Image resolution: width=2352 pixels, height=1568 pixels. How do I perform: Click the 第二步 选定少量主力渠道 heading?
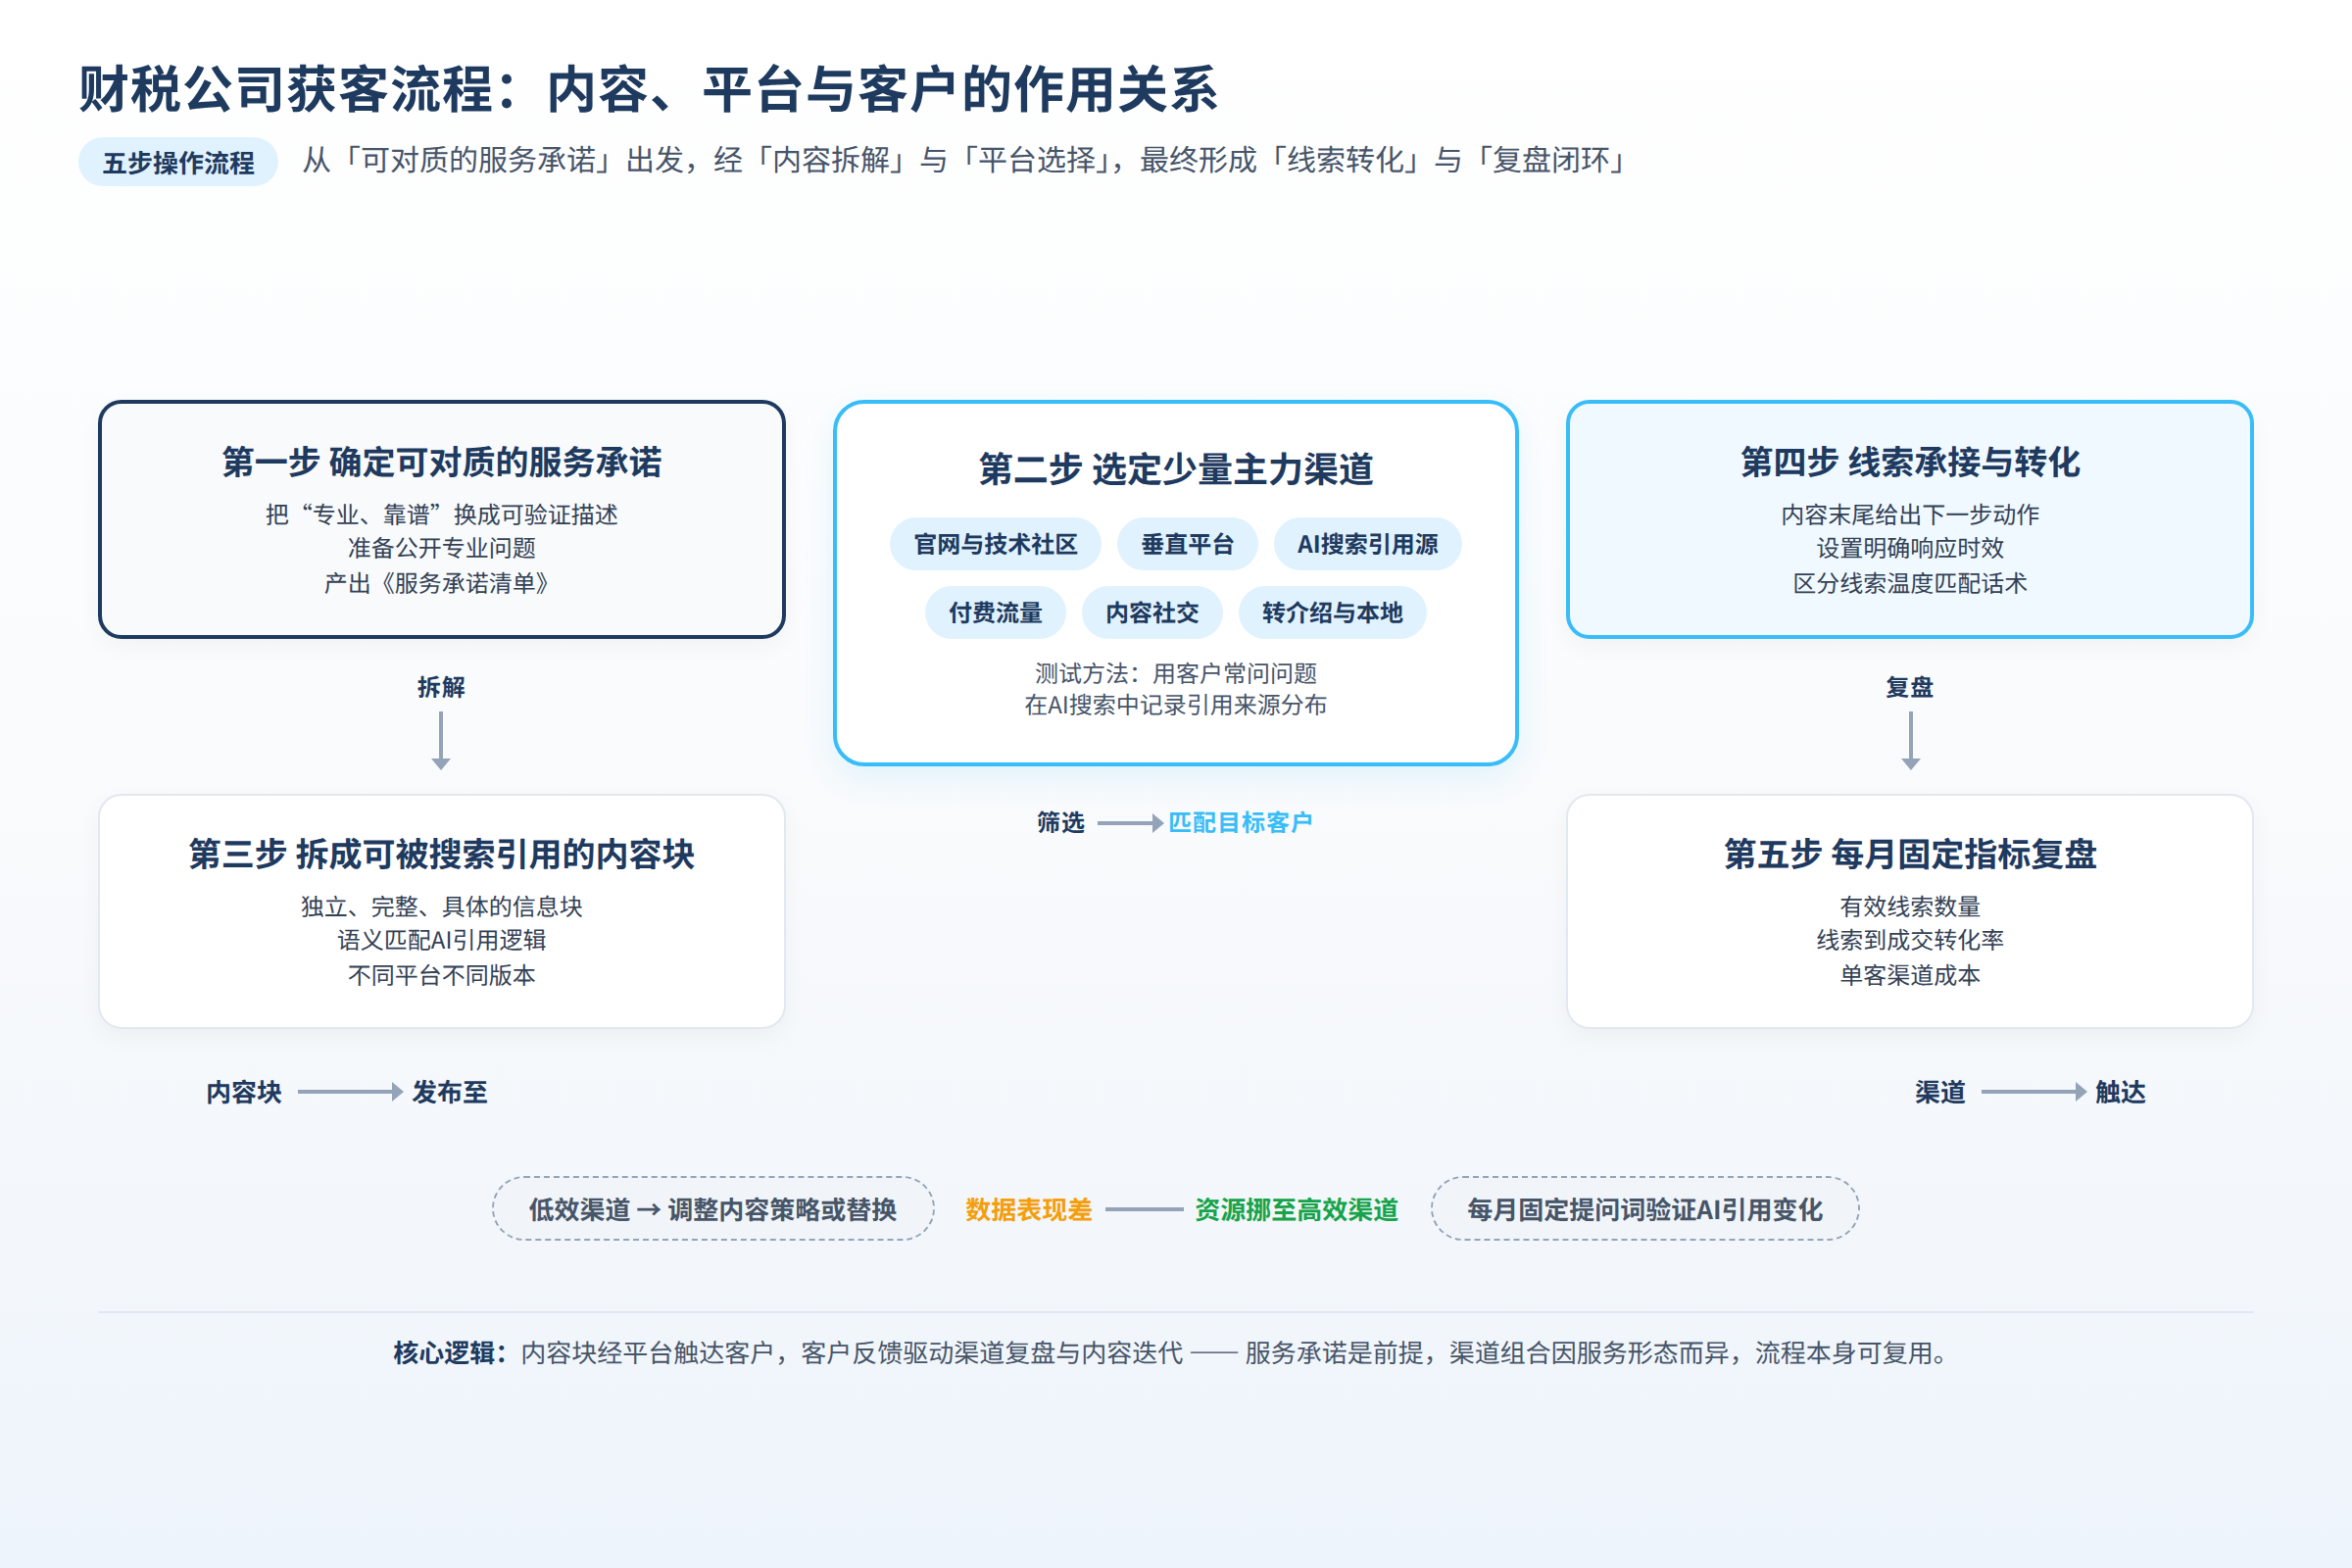pyautogui.click(x=1175, y=469)
